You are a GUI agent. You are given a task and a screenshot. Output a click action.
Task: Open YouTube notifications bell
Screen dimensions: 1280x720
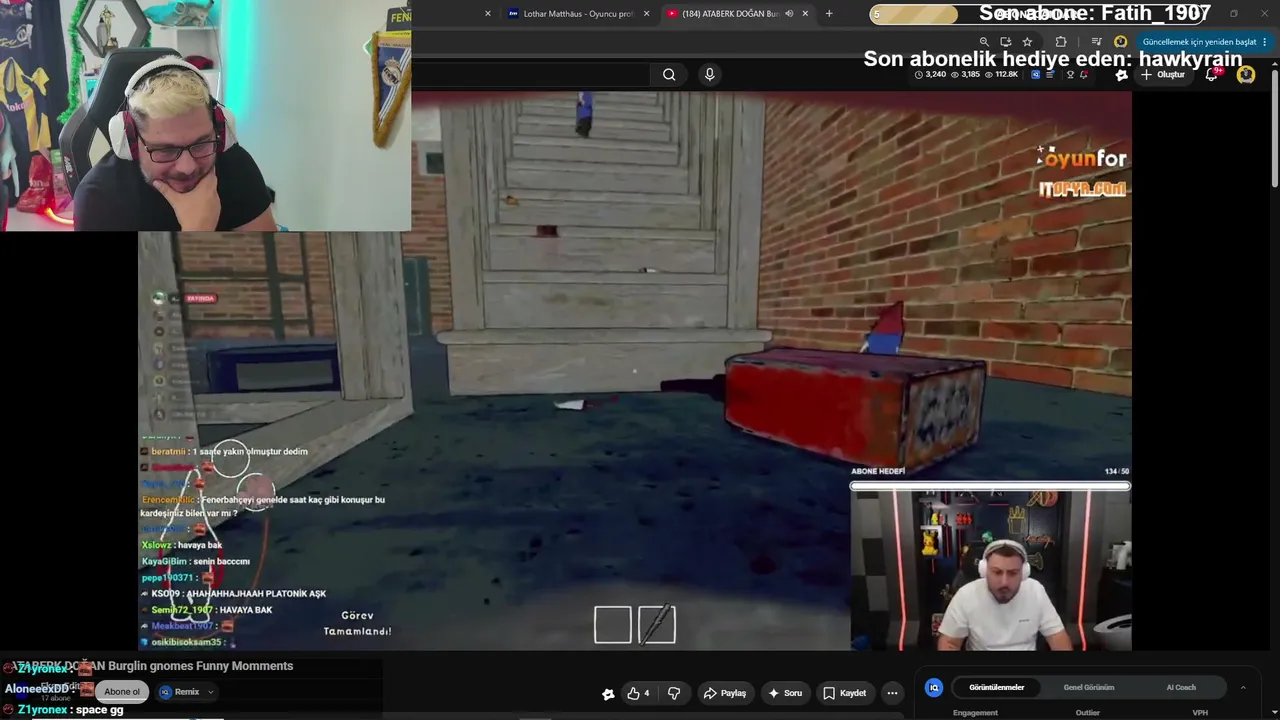[x=1212, y=75]
